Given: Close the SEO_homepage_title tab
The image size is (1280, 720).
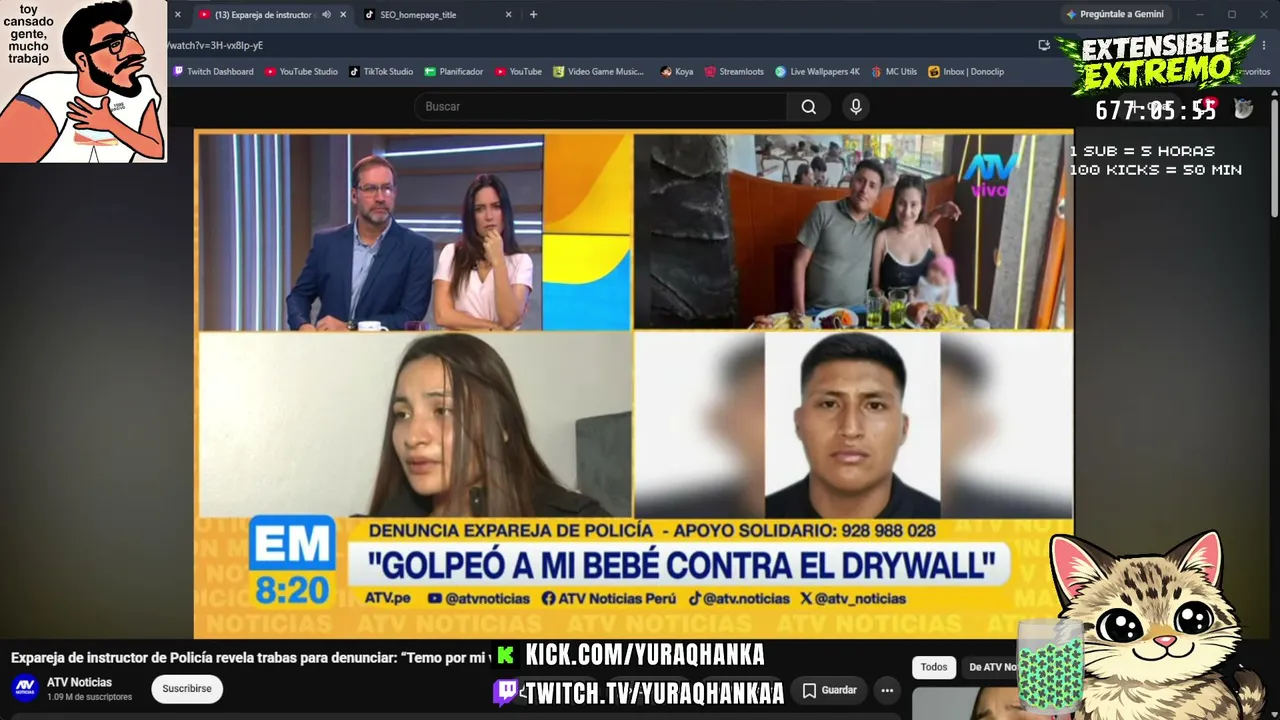Looking at the screenshot, I should point(508,15).
